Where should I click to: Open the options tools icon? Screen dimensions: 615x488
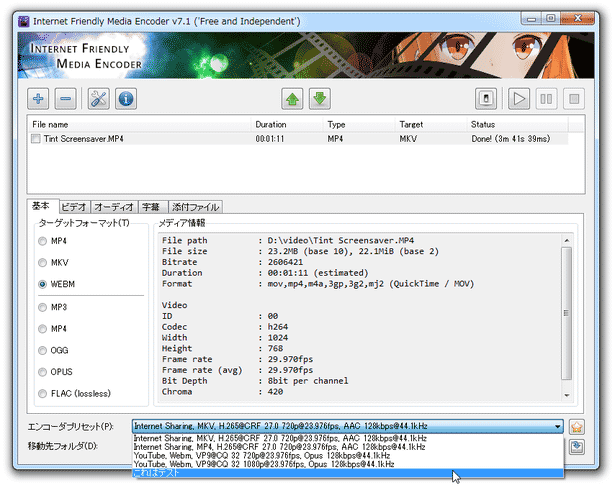click(98, 98)
